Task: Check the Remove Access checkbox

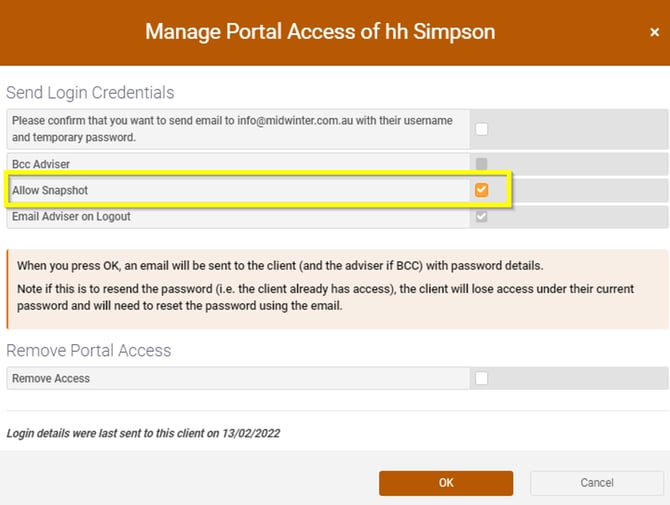Action: point(482,378)
